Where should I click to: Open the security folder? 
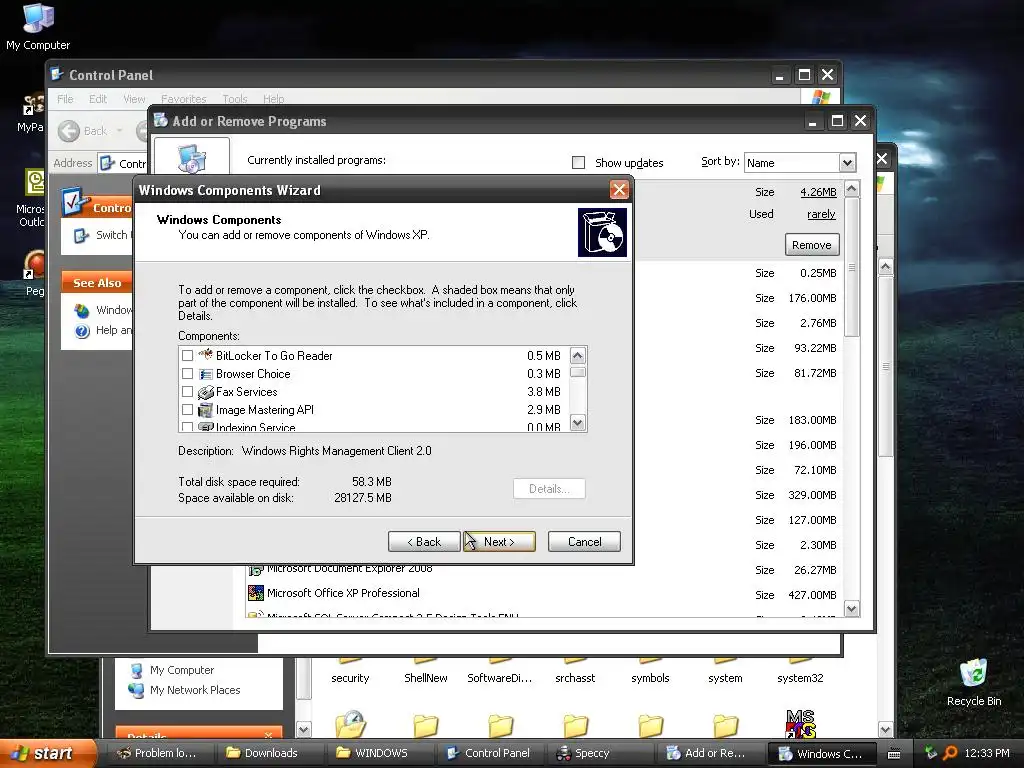click(350, 673)
